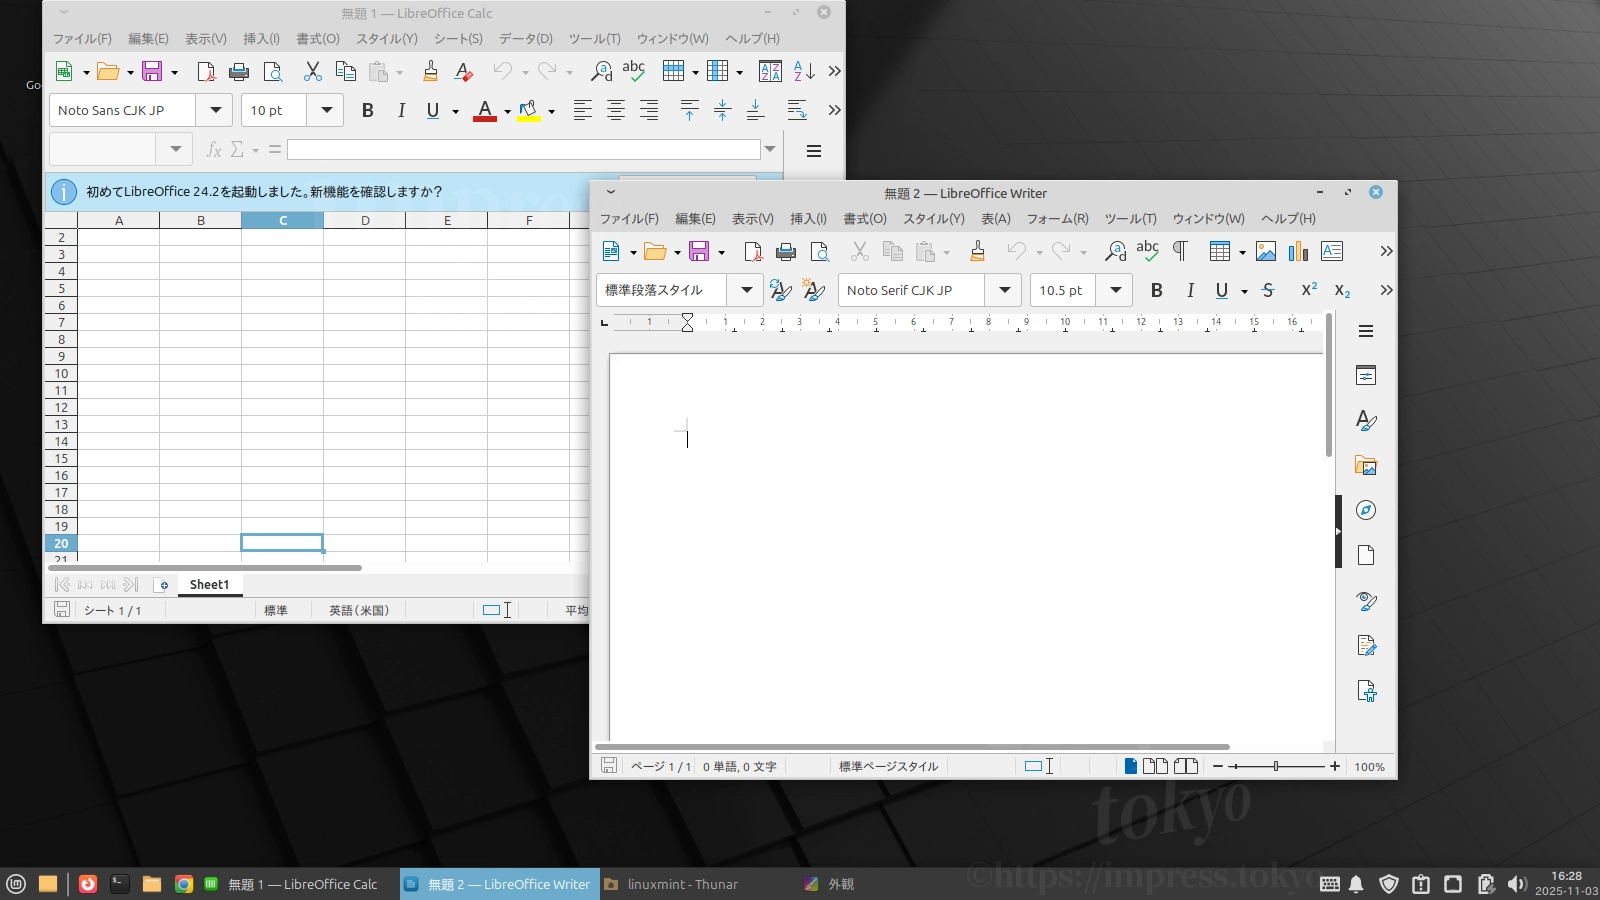Select the Sheet1 tab in Calc

coord(209,585)
